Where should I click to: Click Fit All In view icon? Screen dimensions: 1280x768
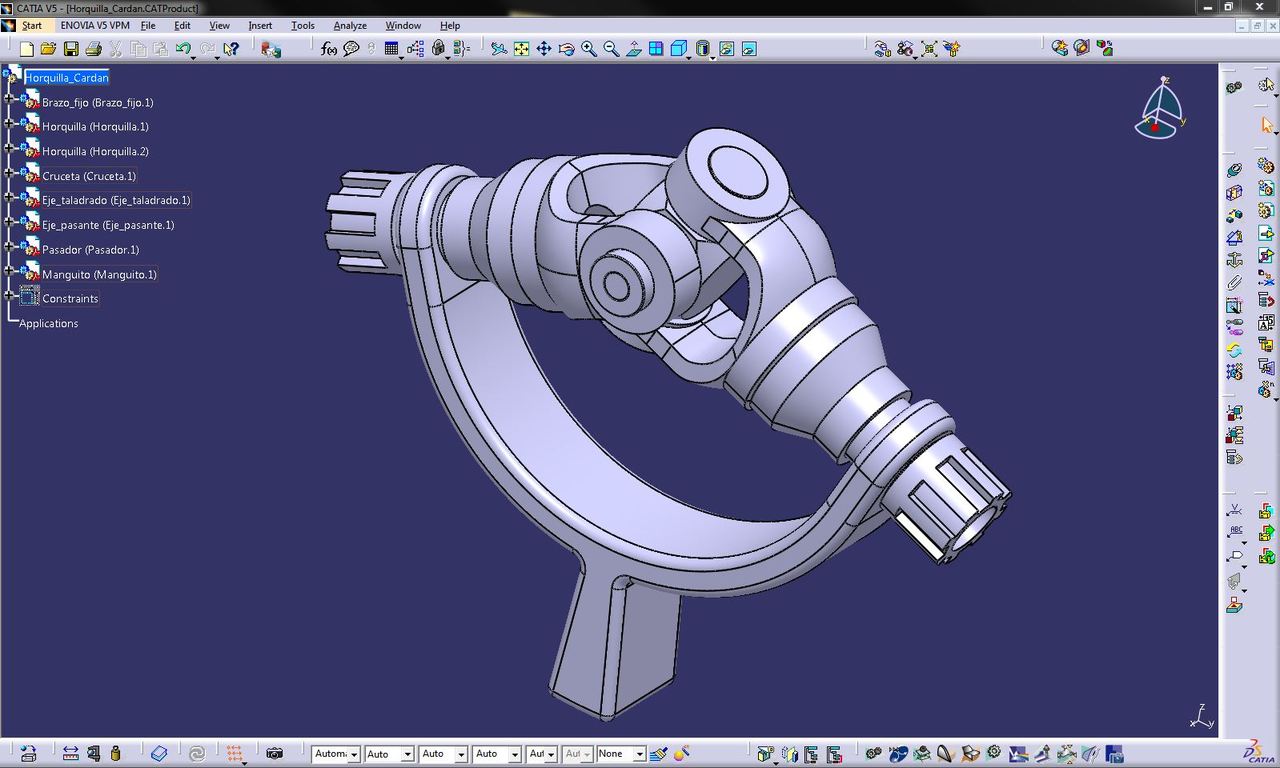(521, 48)
